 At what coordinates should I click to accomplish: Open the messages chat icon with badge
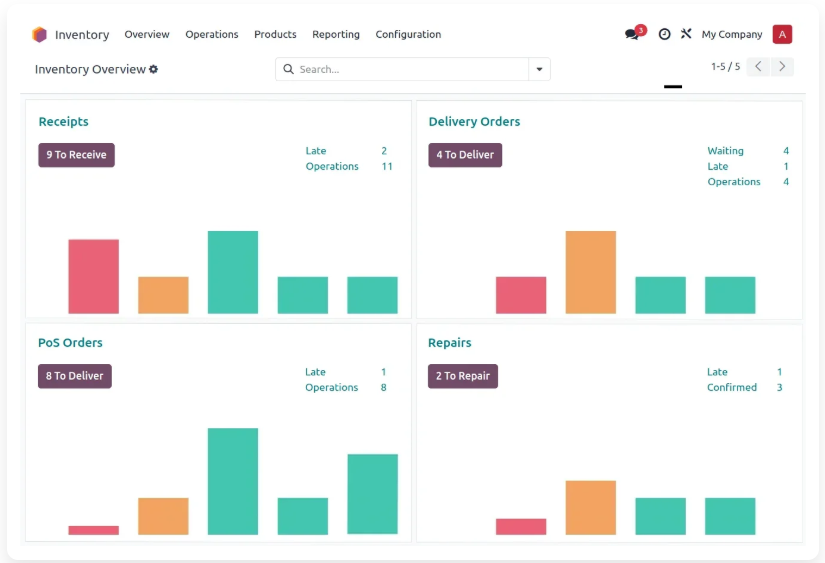click(635, 34)
